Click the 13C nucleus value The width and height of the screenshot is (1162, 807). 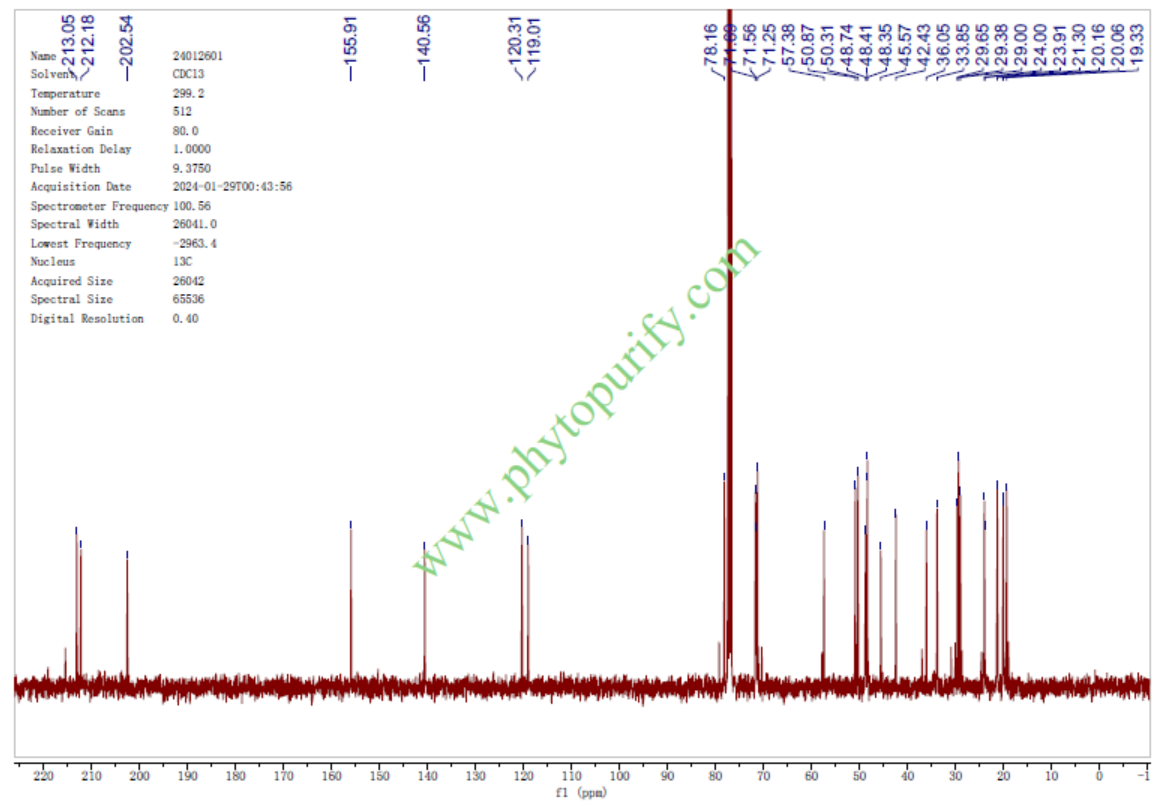181,262
